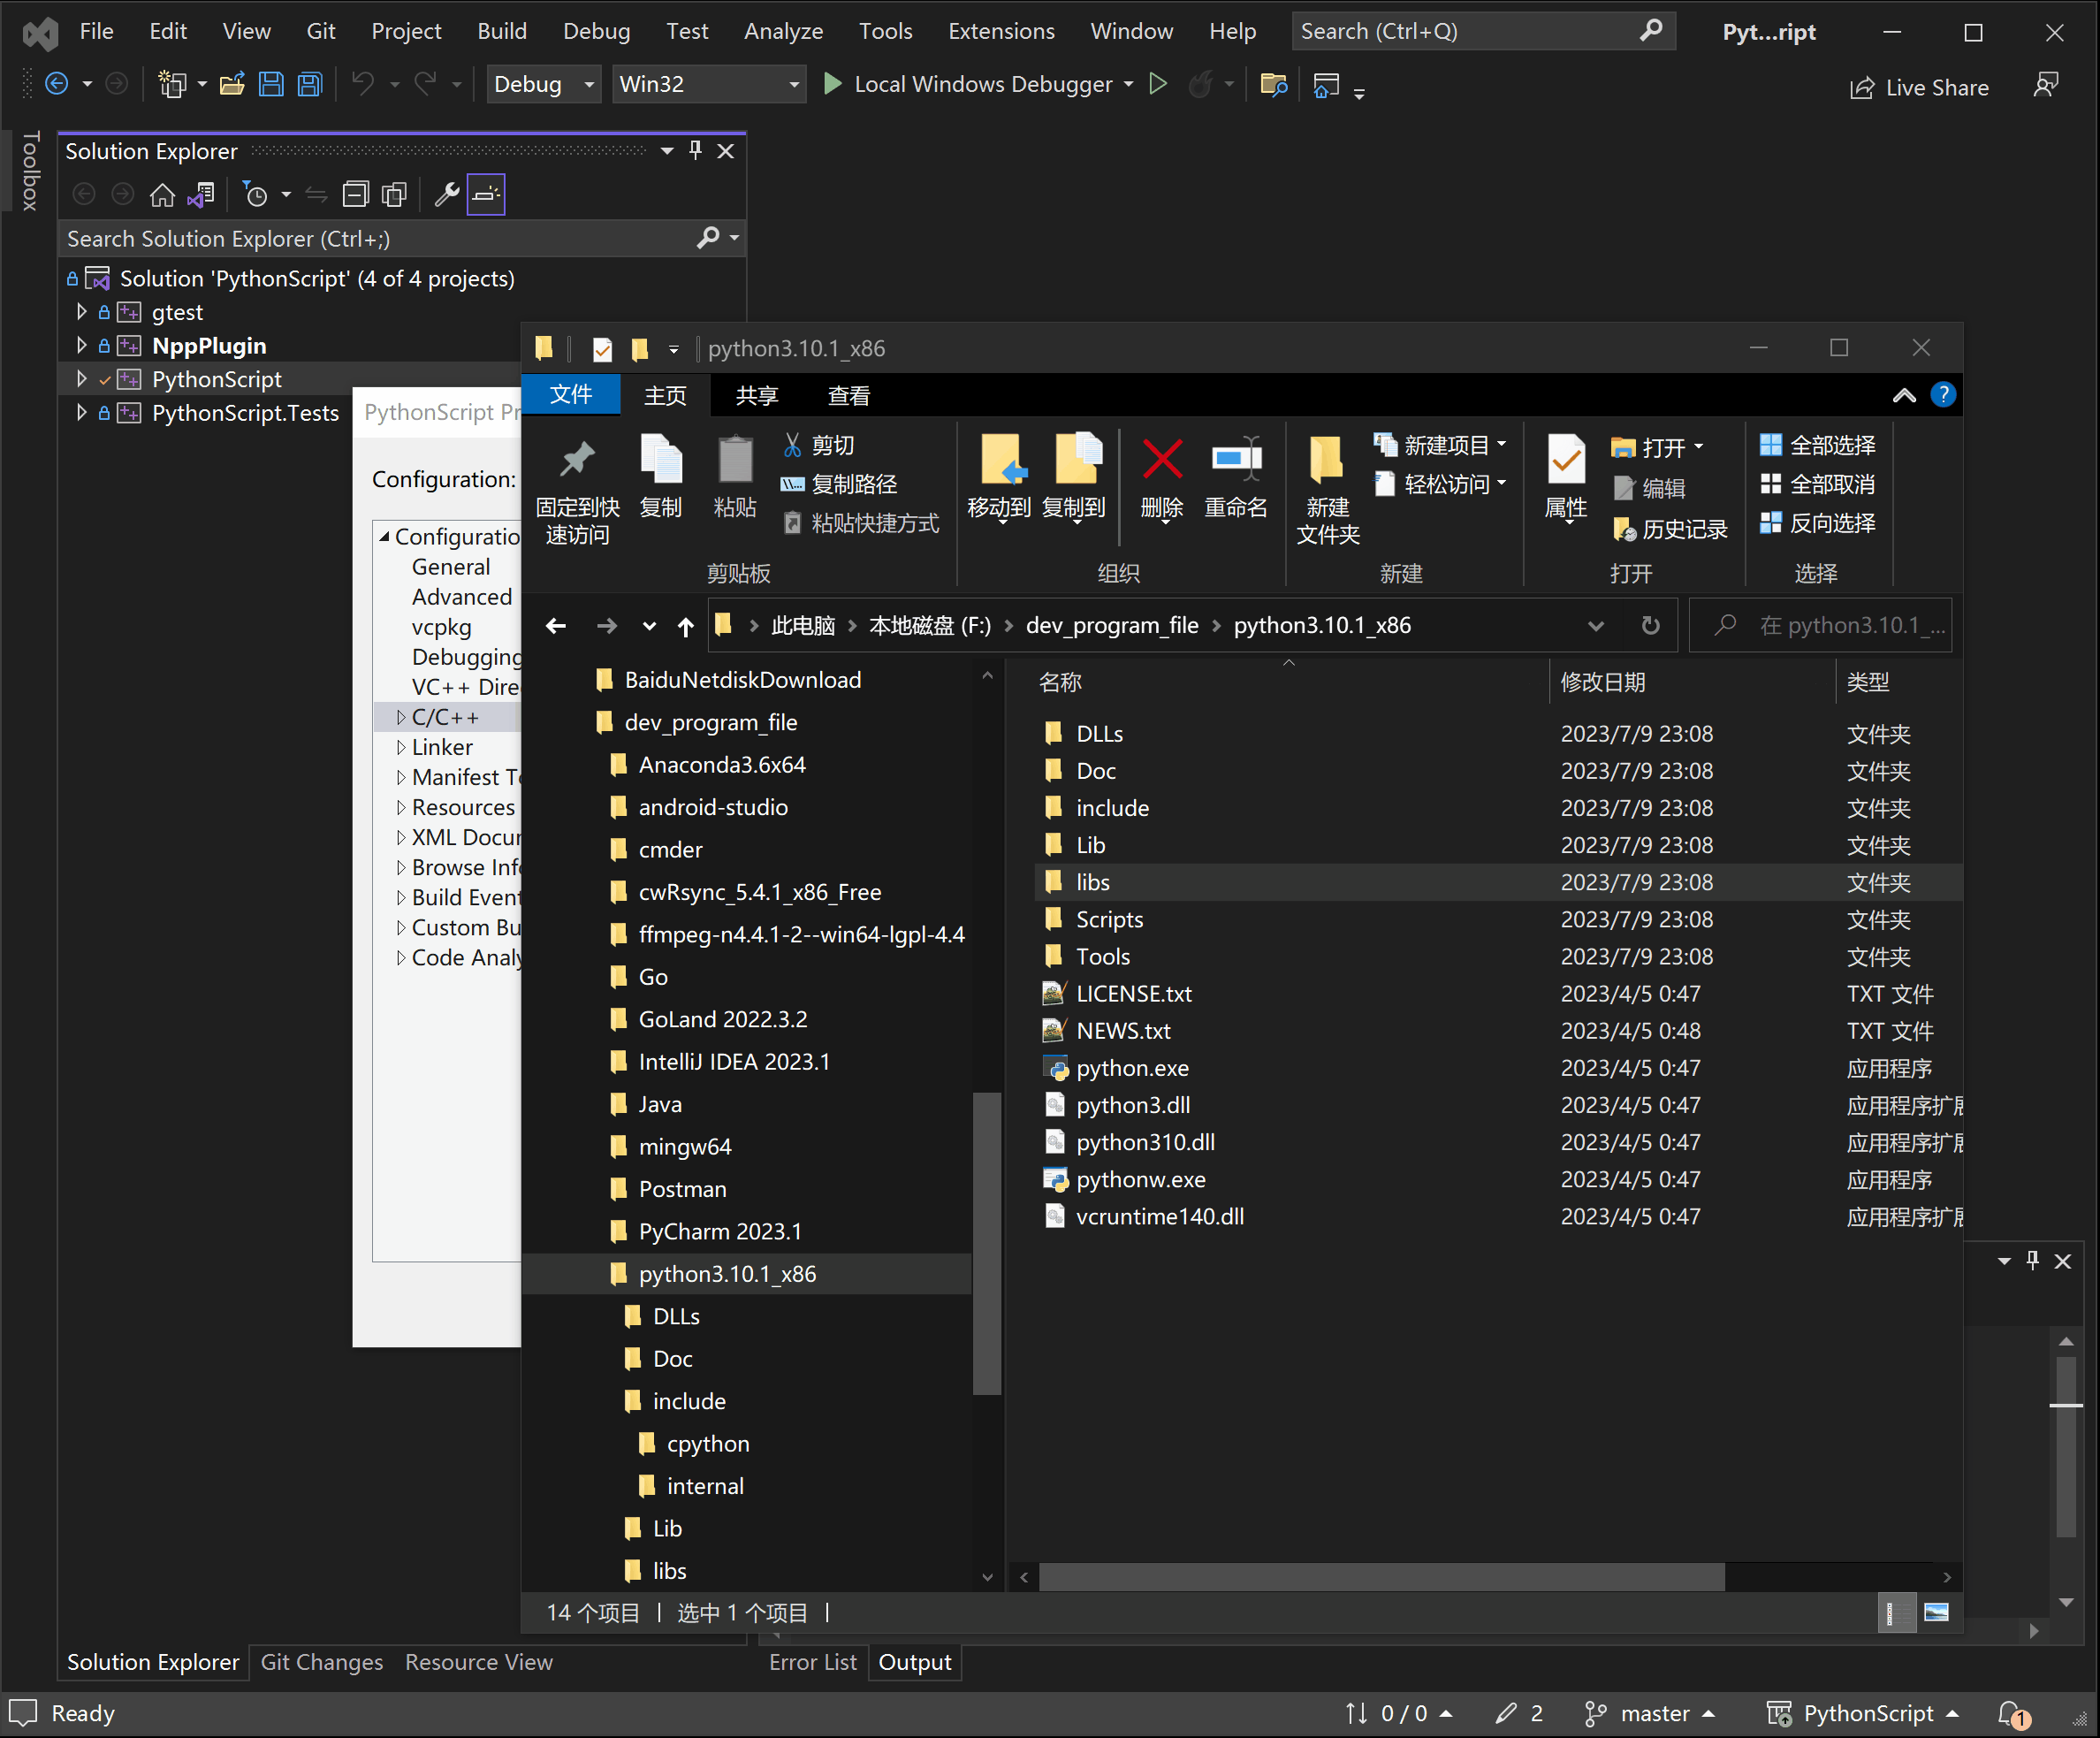This screenshot has width=2100, height=1738.
Task: Click the Visual Studio Search (Ctrl+Q) box
Action: [x=1482, y=31]
